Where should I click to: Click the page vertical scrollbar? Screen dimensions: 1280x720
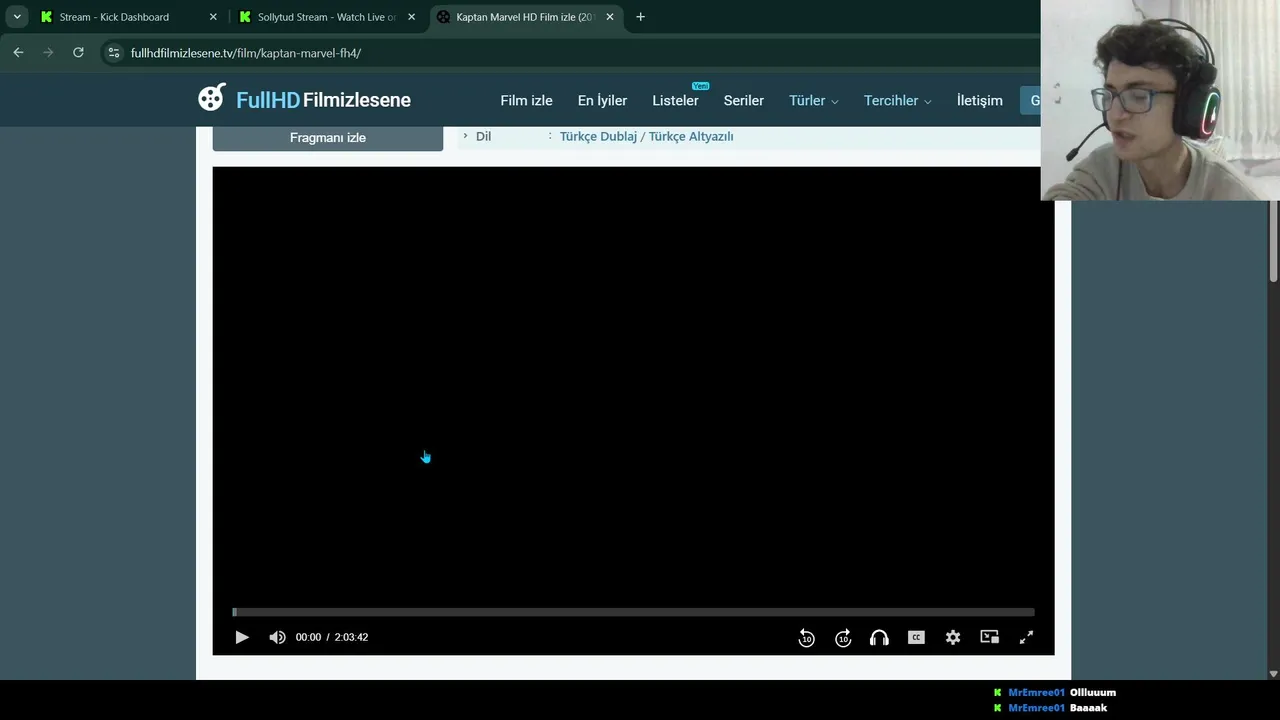point(1273,240)
